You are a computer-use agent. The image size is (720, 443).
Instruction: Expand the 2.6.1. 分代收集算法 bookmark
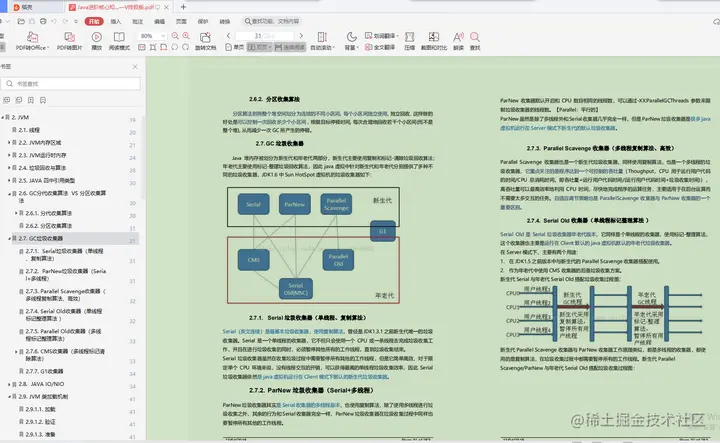coord(16,213)
